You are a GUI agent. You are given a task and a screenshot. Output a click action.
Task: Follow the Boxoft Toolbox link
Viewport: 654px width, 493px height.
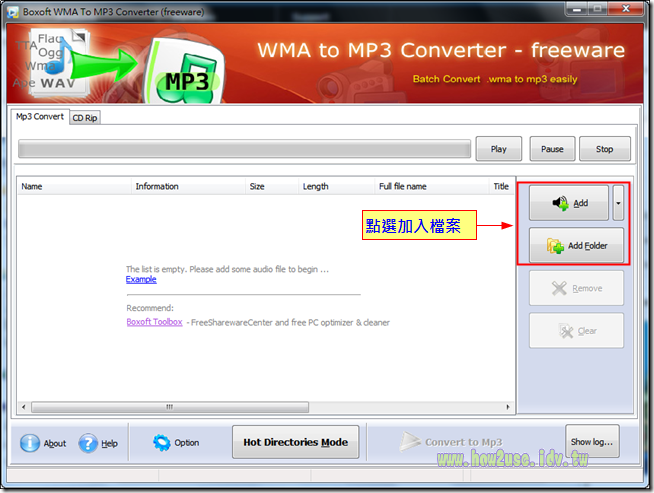pos(154,322)
